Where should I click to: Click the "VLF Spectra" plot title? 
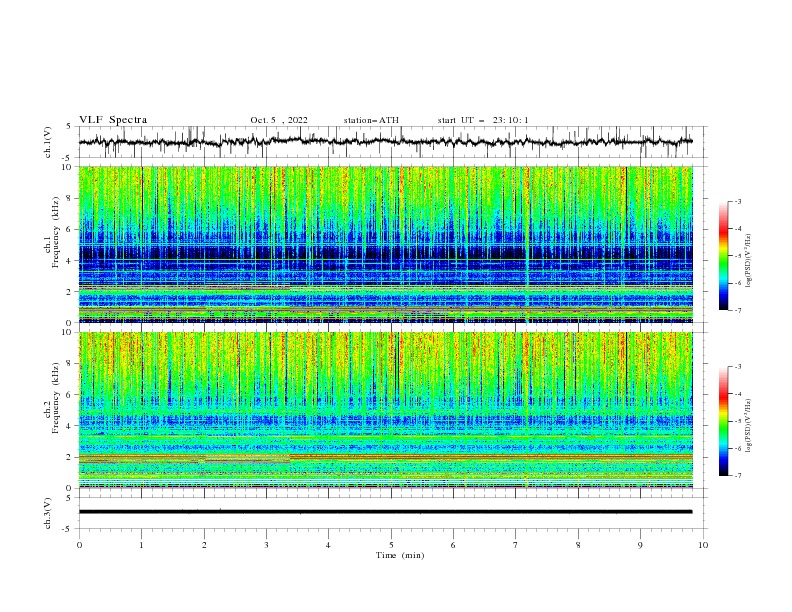click(x=113, y=120)
